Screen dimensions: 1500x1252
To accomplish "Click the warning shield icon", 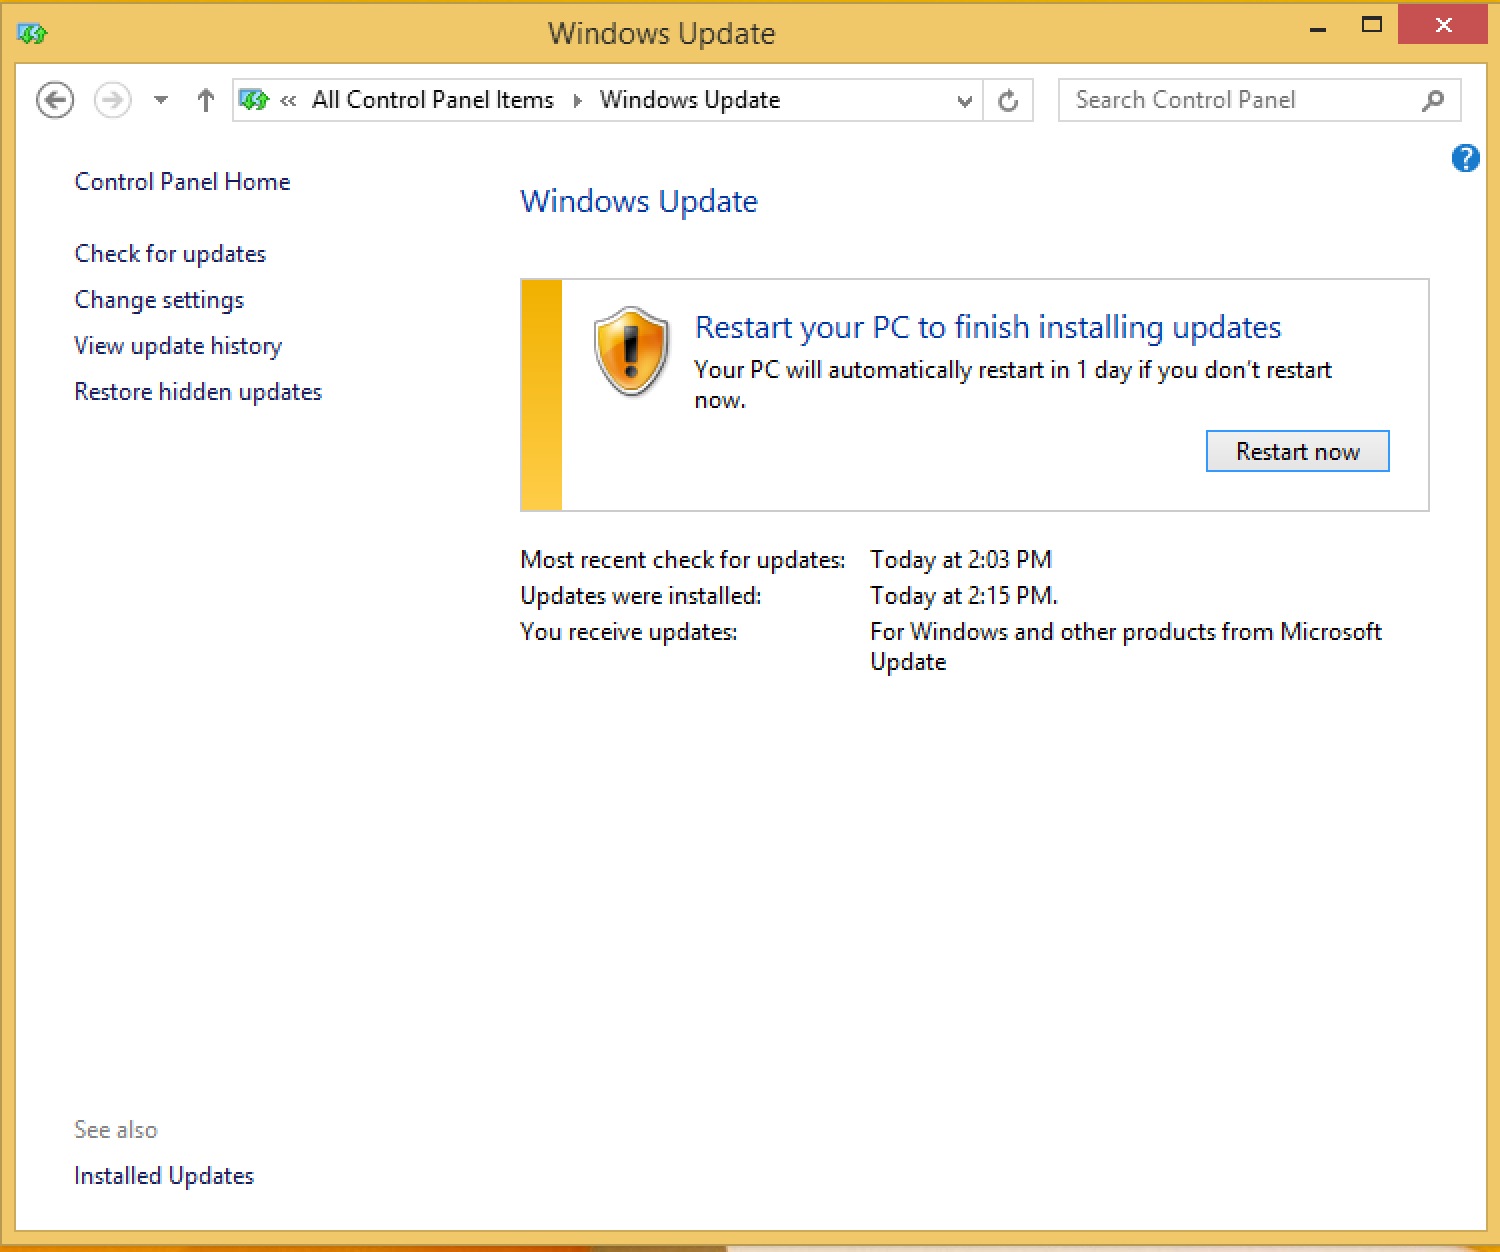I will click(630, 351).
